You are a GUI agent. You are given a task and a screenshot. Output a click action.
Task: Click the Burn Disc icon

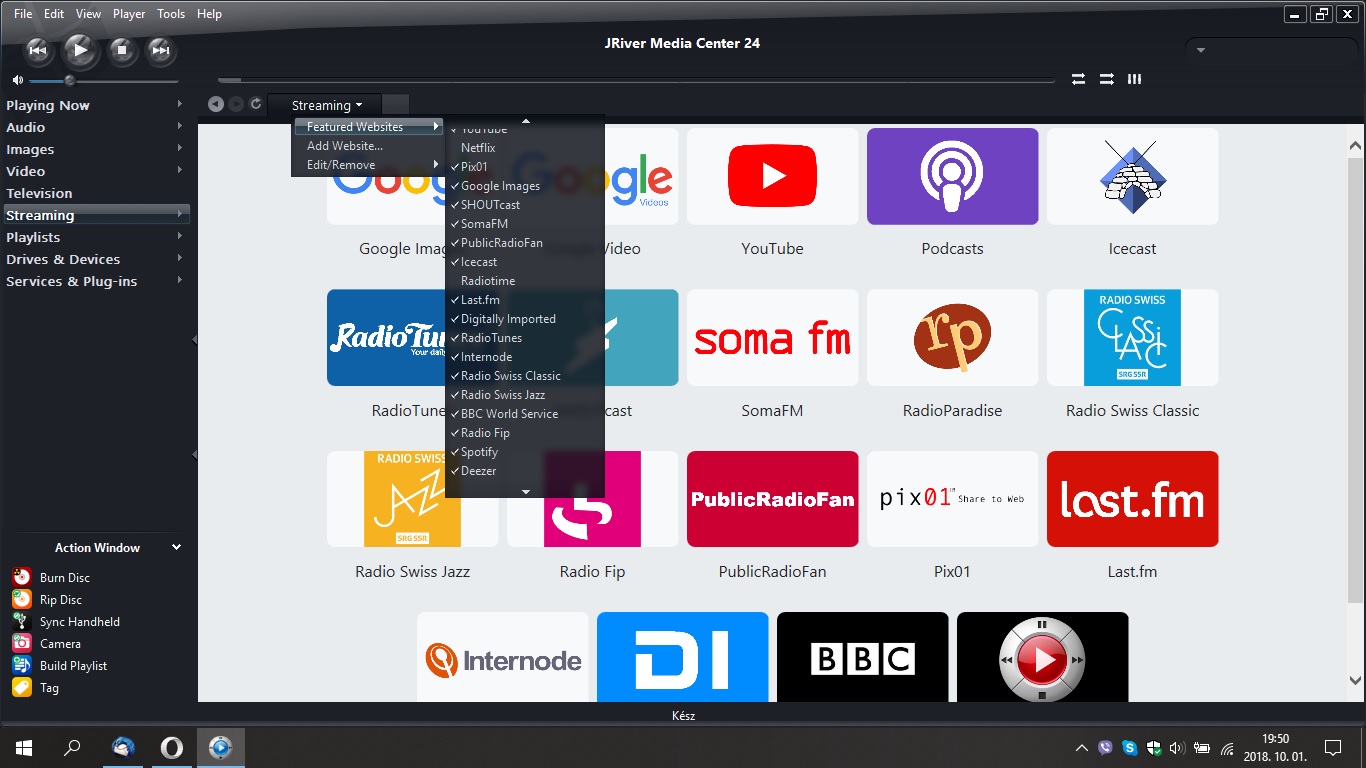22,577
